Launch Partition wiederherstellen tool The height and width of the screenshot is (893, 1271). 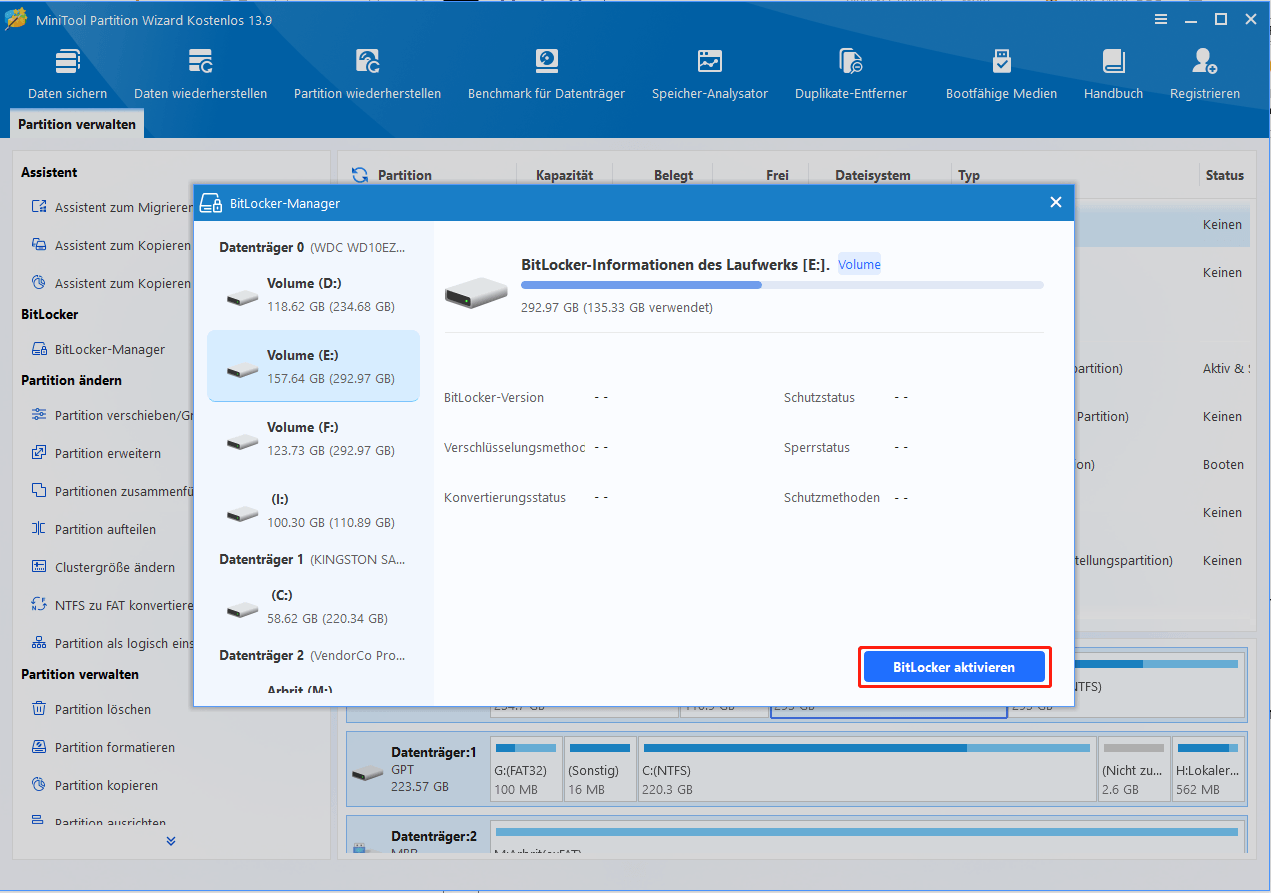tap(367, 75)
